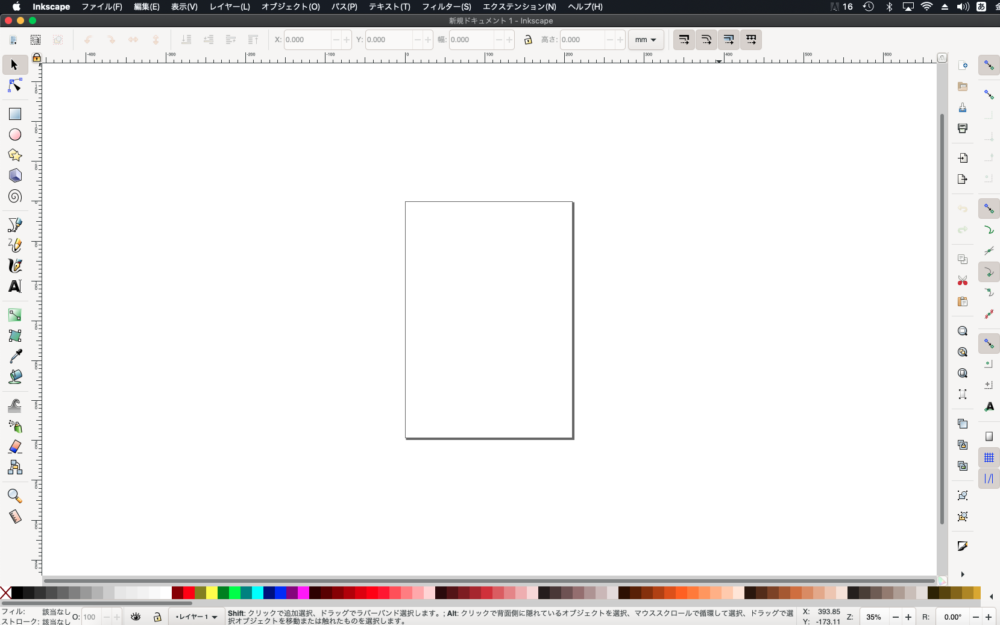The height and width of the screenshot is (625, 1000).
Task: Select the Spiral tool
Action: tap(15, 196)
